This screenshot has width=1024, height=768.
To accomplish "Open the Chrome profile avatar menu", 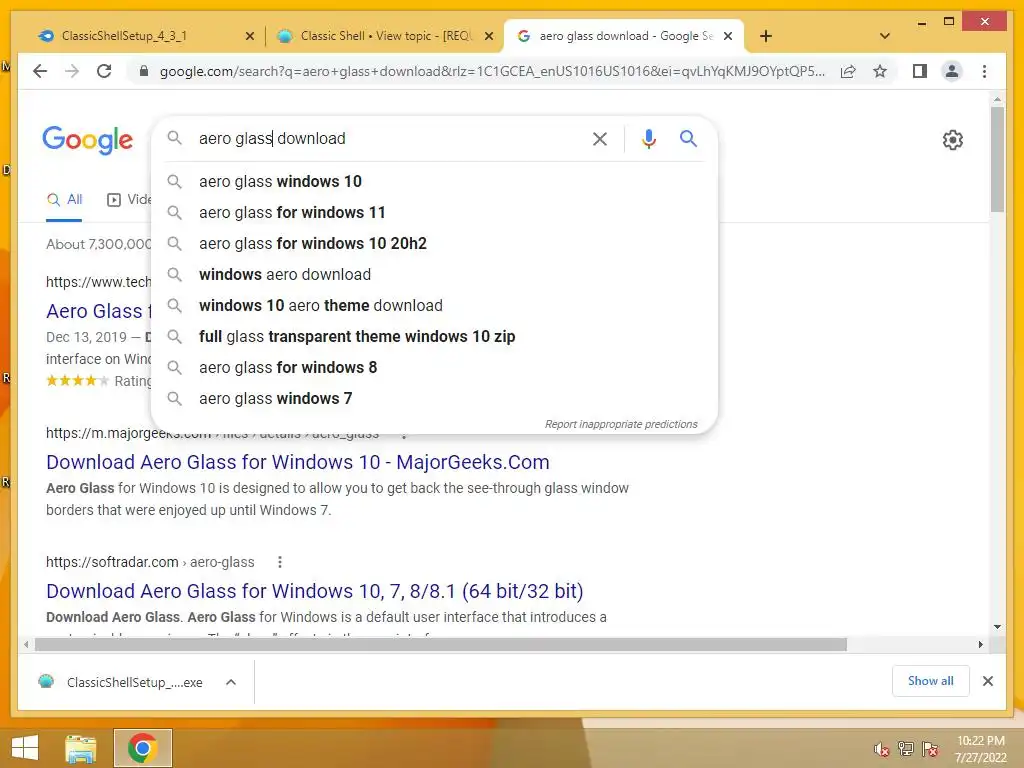I will [952, 71].
